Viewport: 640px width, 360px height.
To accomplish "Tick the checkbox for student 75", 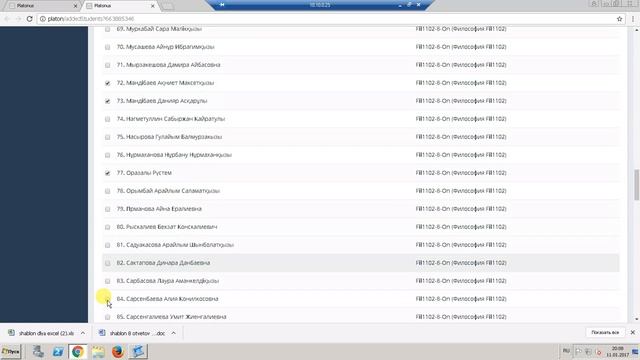I will (x=107, y=137).
